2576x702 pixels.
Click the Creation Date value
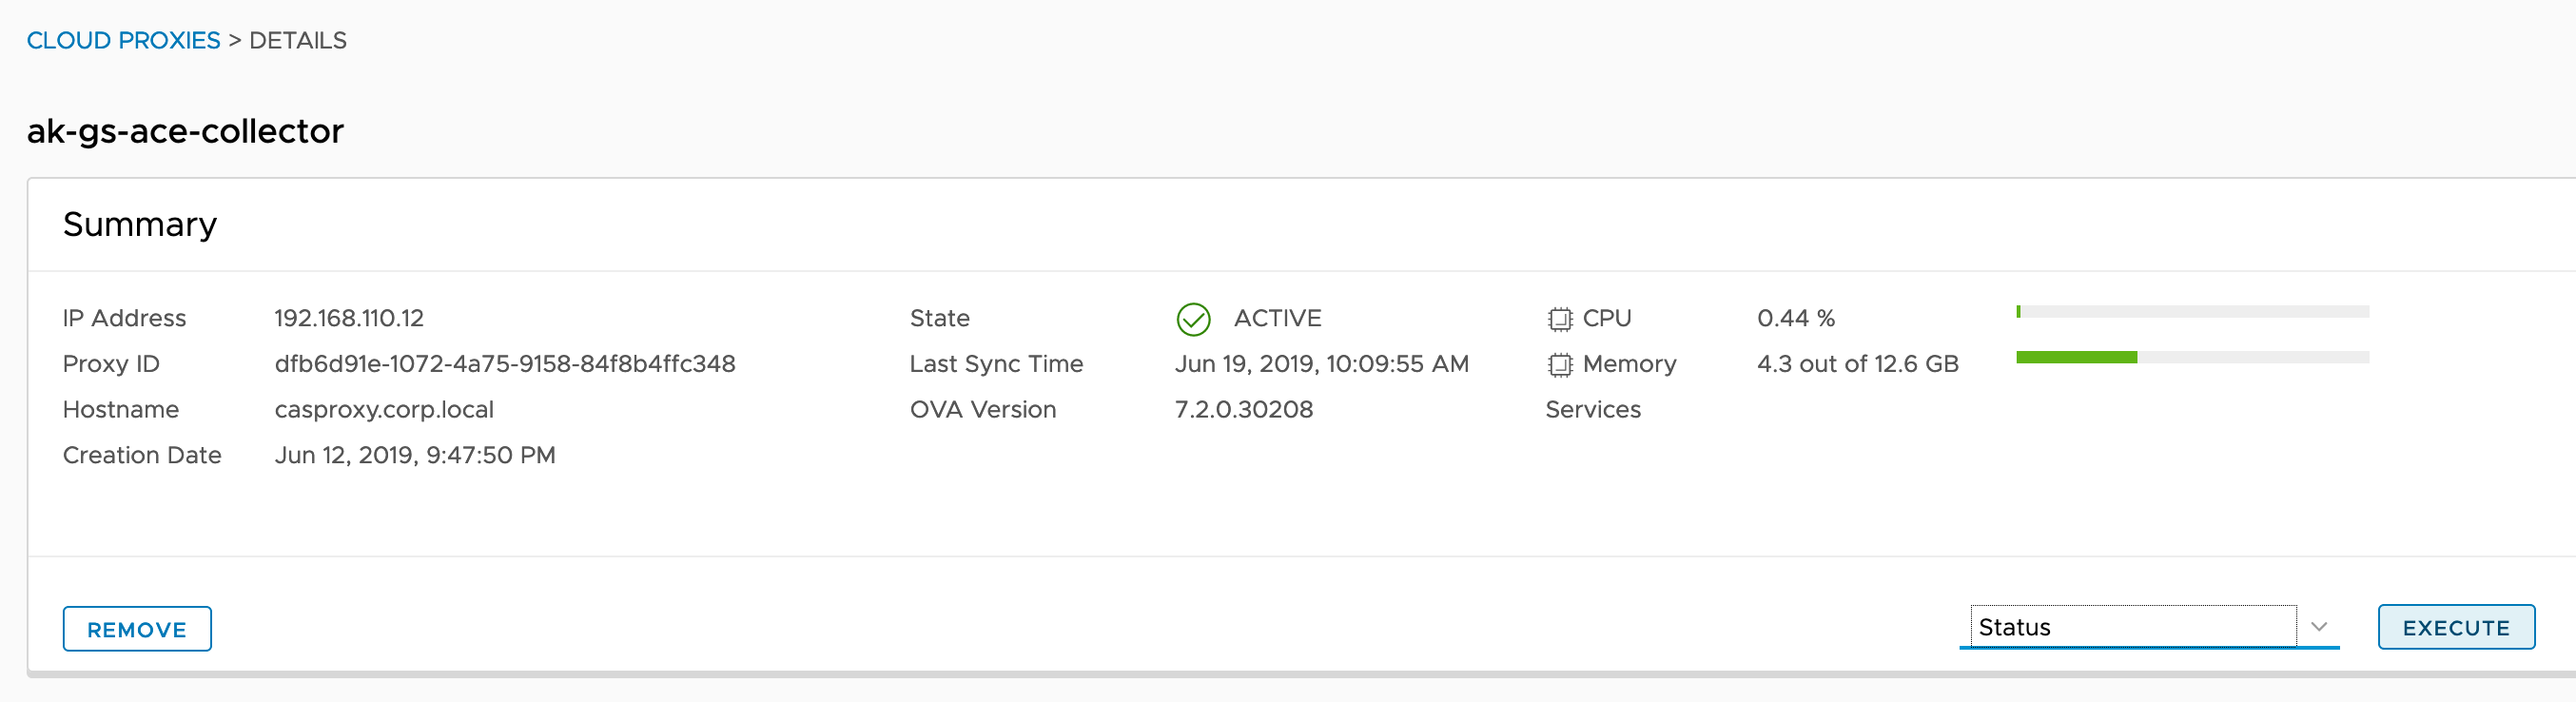tap(415, 456)
